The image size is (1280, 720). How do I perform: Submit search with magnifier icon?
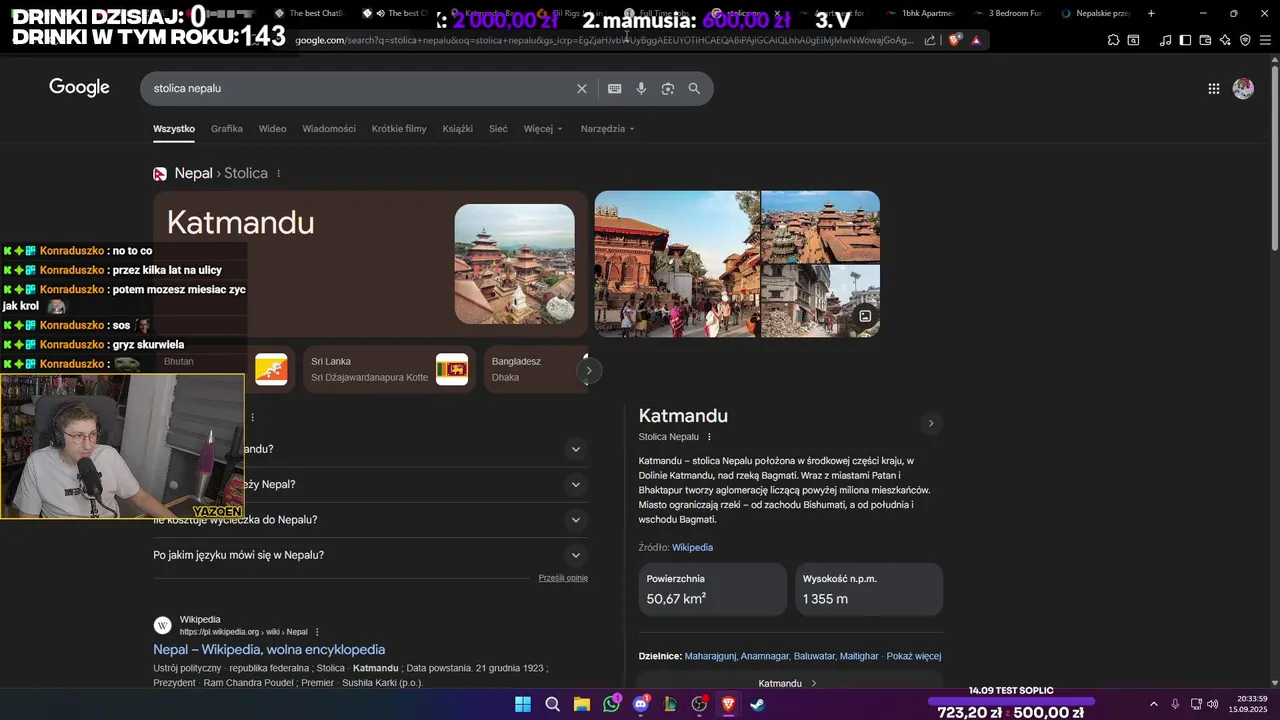coord(694,89)
